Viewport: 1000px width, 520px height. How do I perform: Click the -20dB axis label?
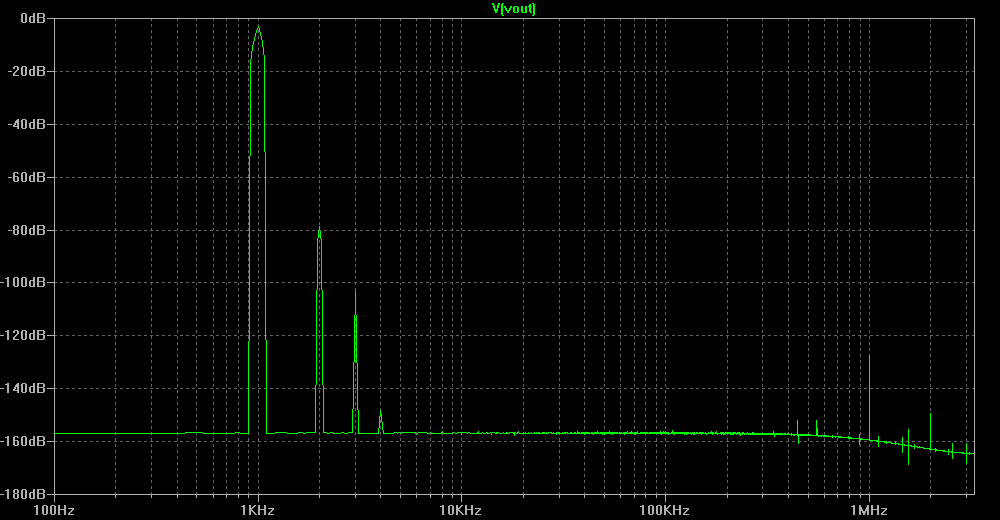coord(27,71)
